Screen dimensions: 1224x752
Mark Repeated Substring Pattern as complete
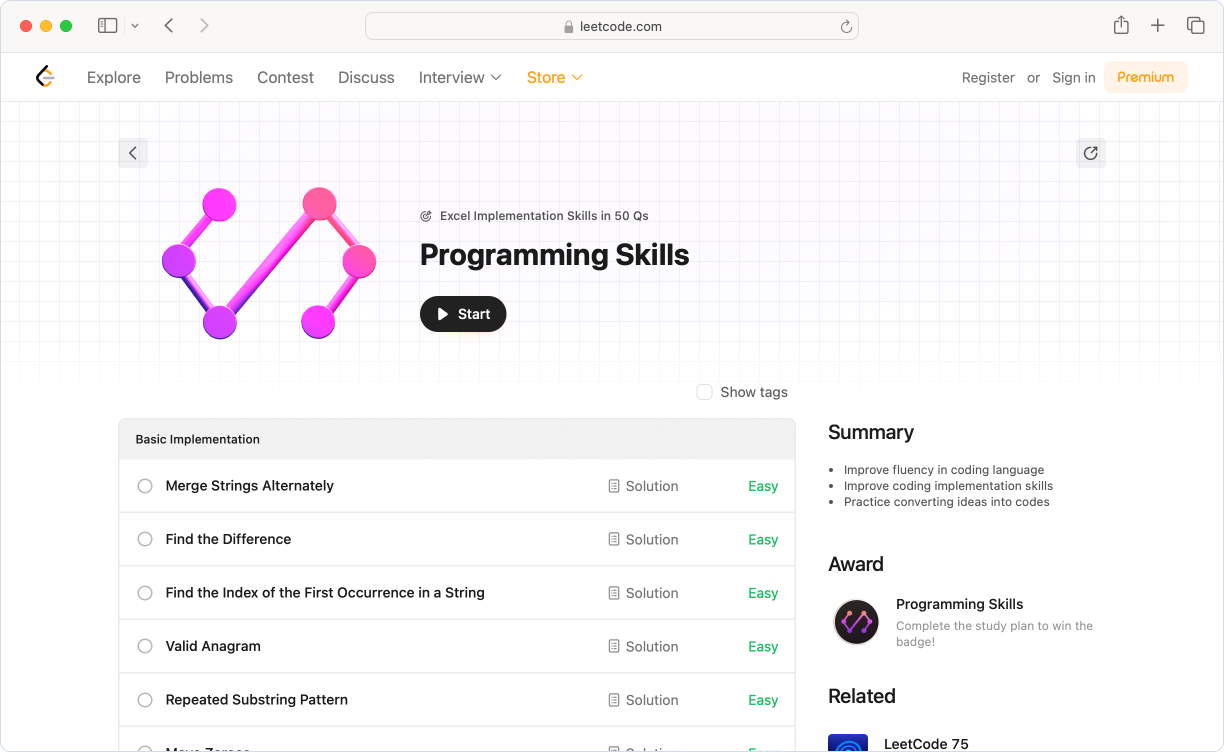(145, 700)
